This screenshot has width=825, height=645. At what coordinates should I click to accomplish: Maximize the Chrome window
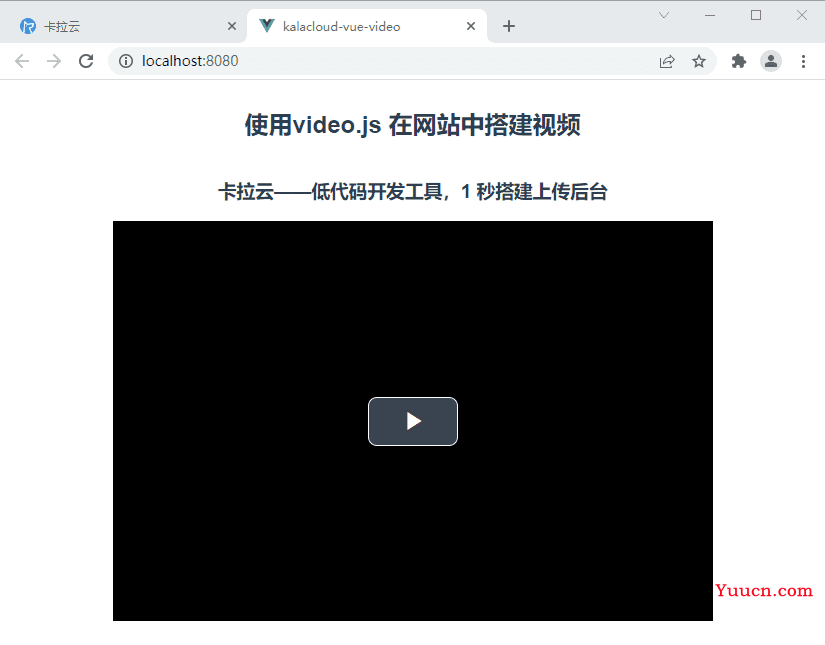tap(756, 15)
